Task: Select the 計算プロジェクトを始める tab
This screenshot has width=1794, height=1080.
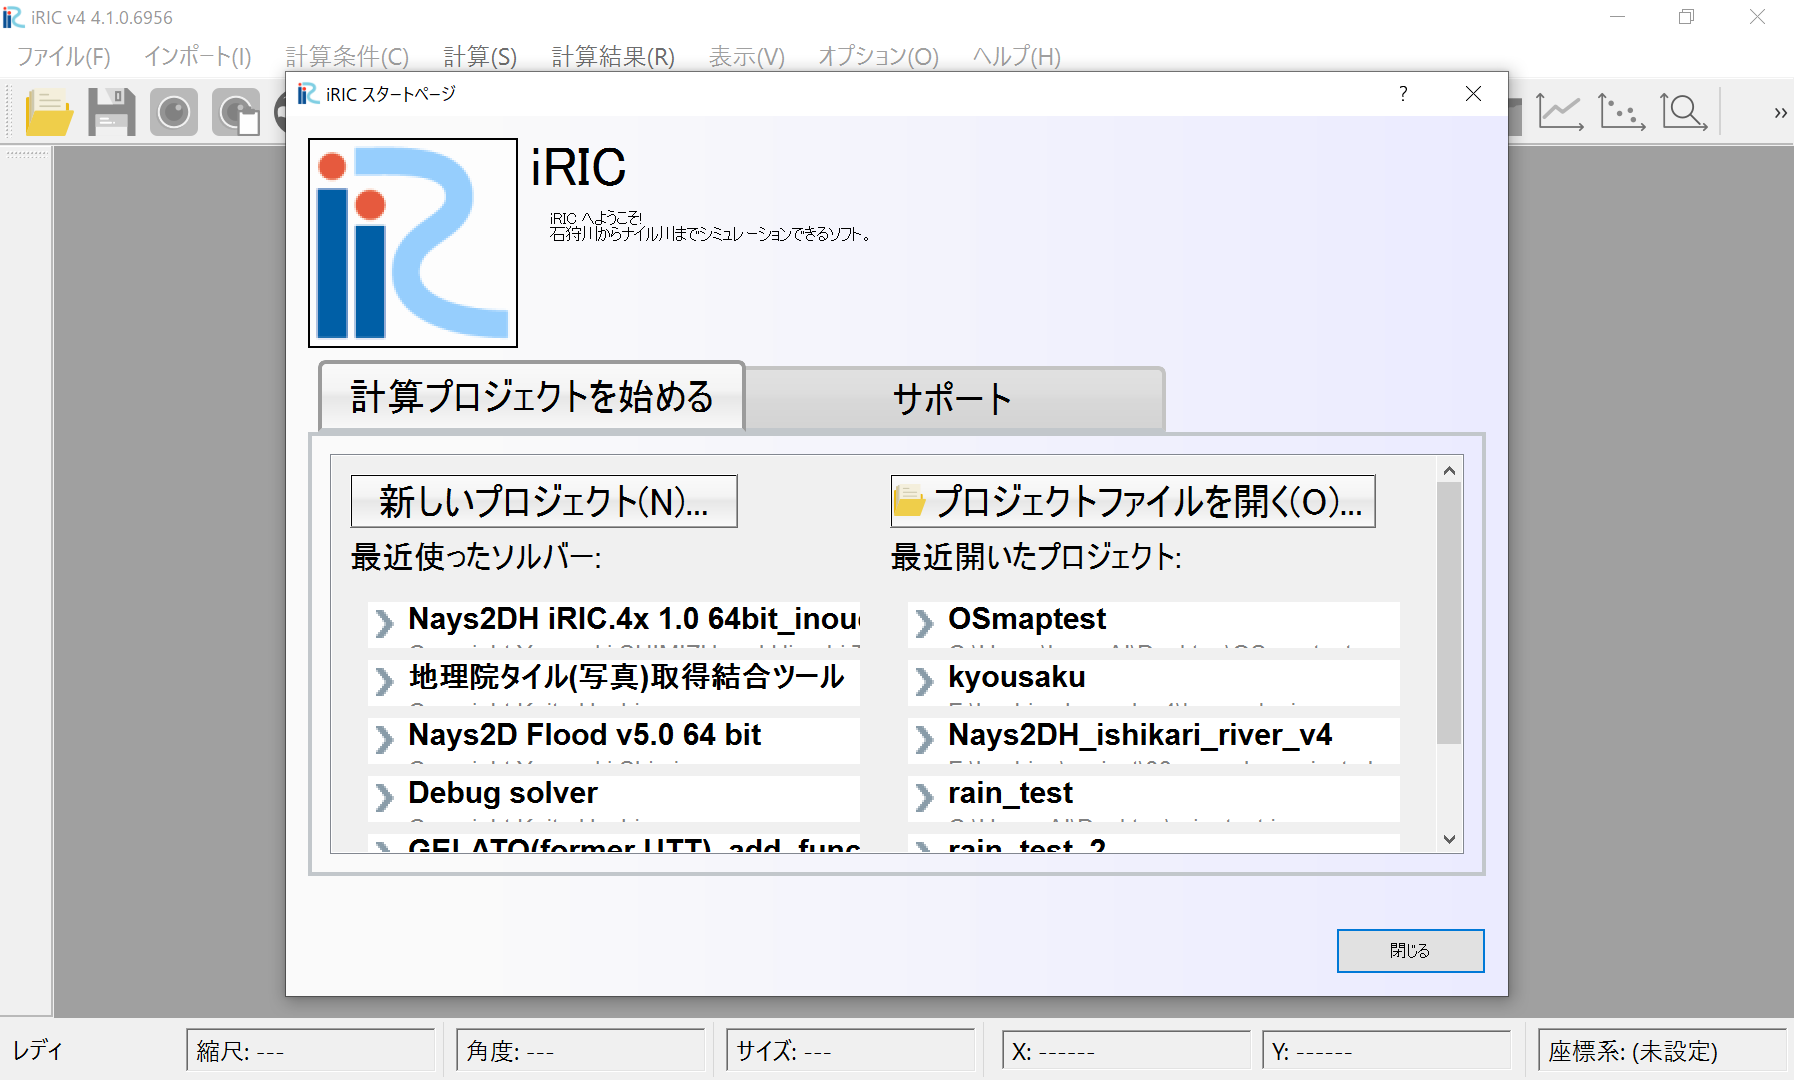Action: click(532, 396)
